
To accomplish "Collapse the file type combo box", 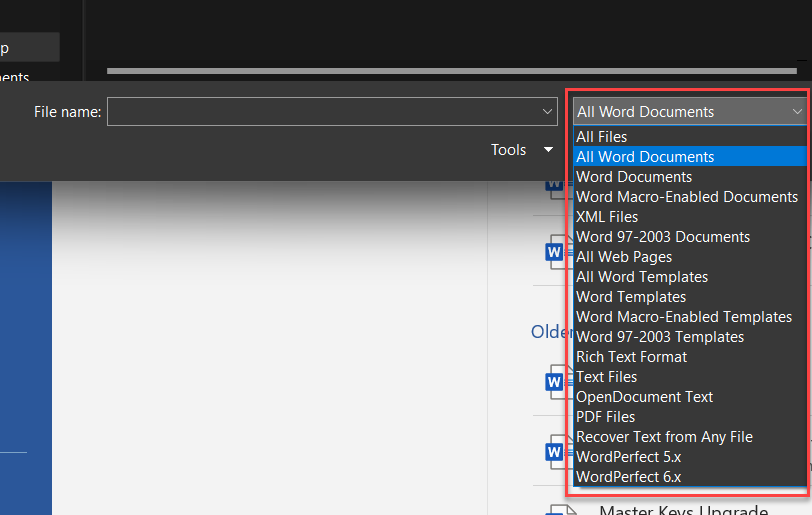I will click(x=797, y=111).
